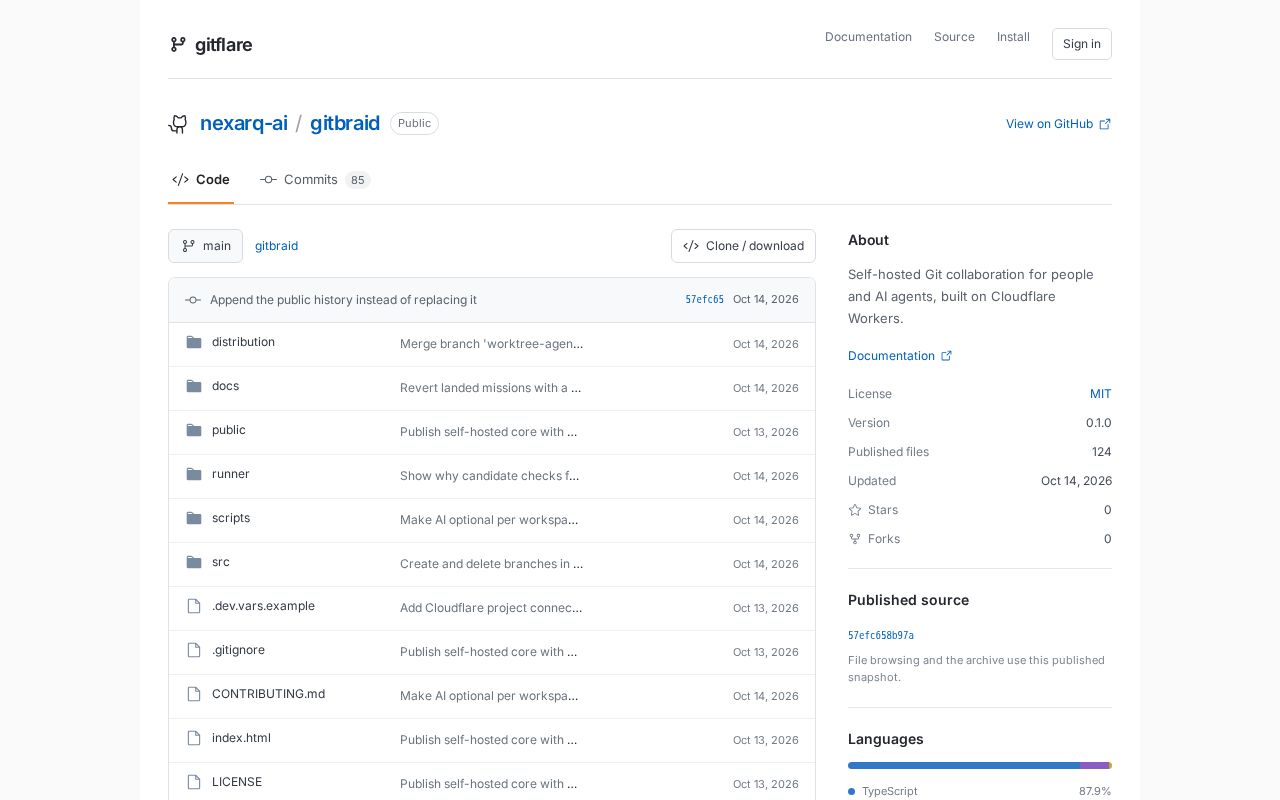Open external link icon next to View on GitHub
1280x800 pixels.
tap(1105, 124)
